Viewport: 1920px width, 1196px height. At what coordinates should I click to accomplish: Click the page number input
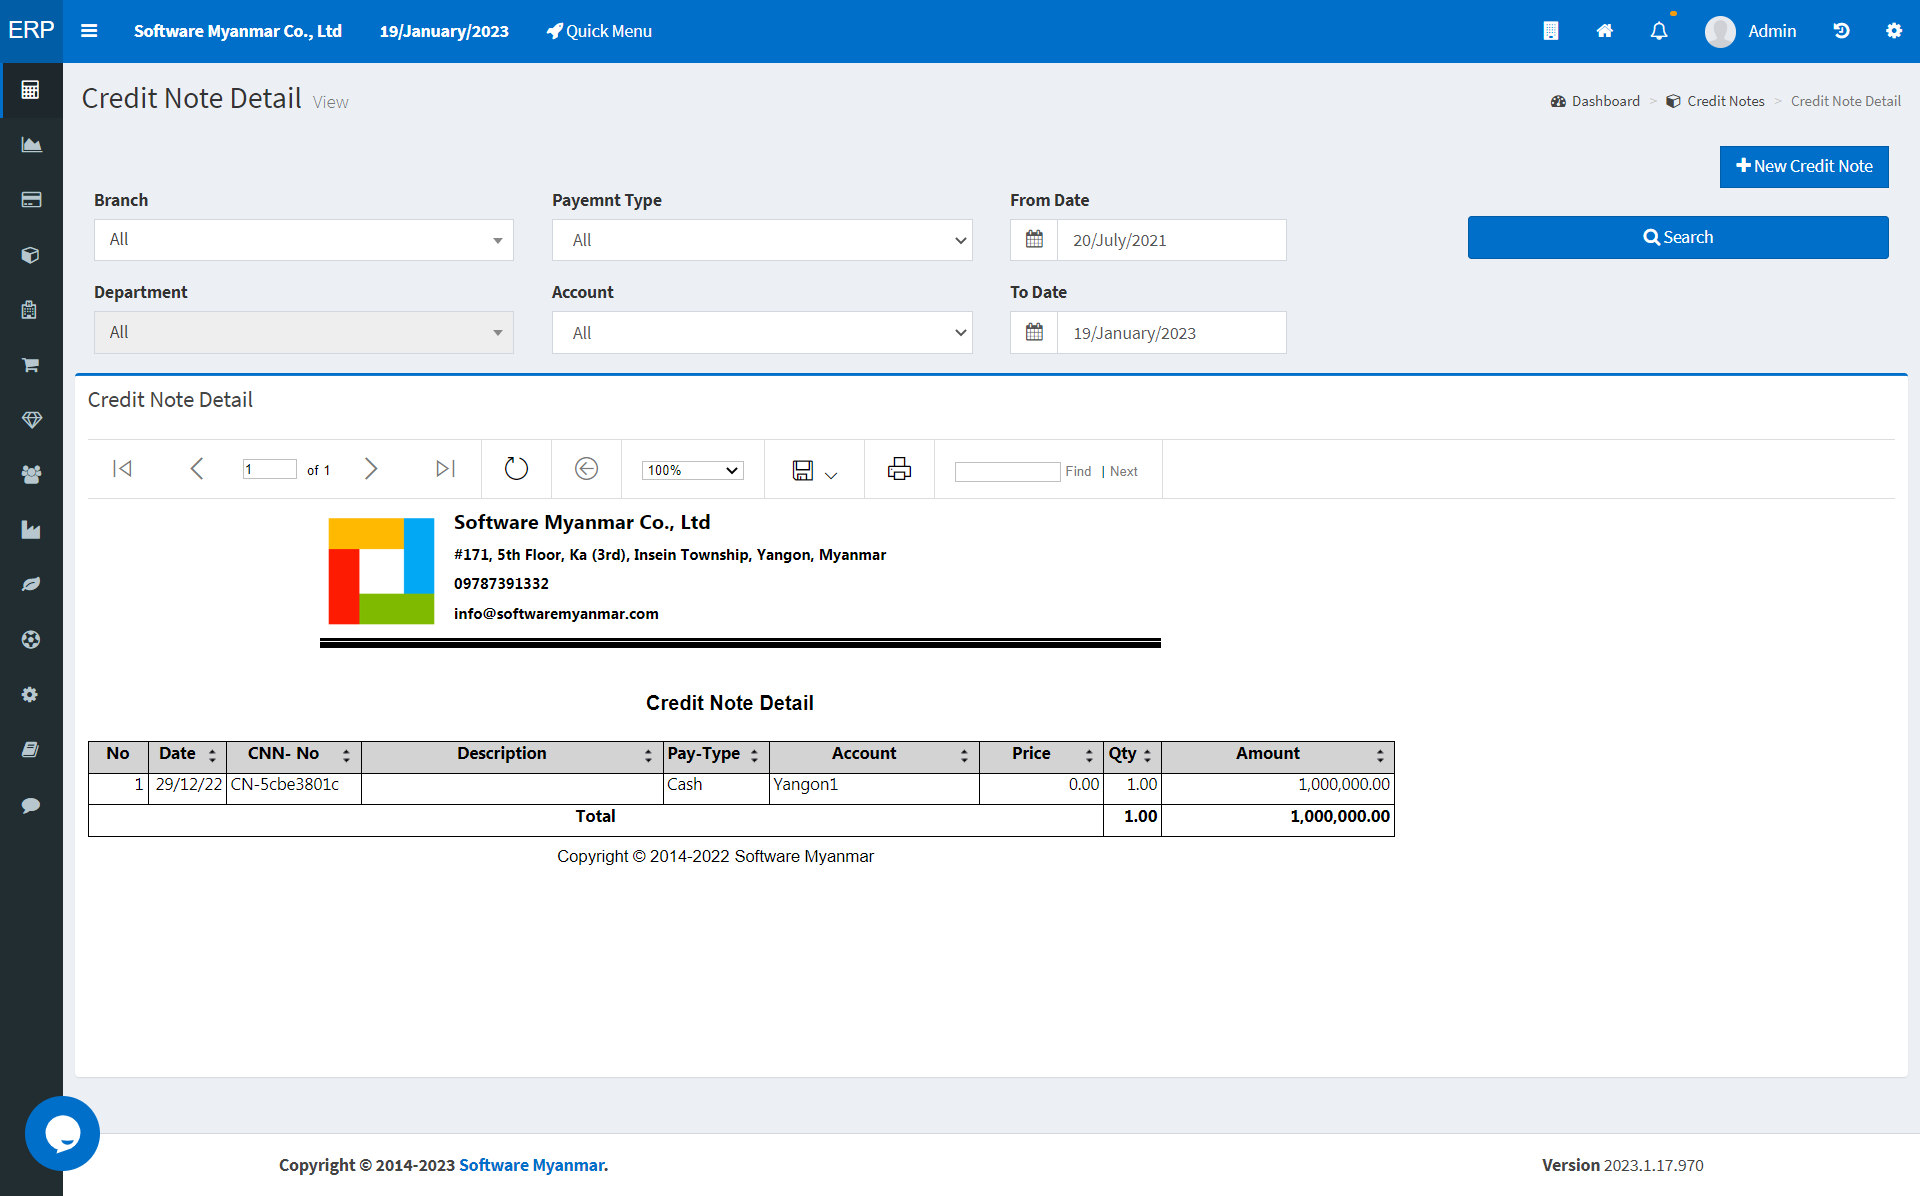pyautogui.click(x=270, y=469)
